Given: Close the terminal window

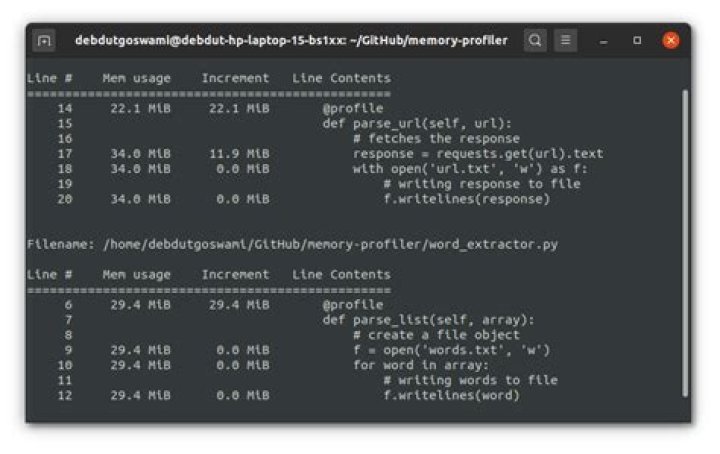Looking at the screenshot, I should coord(671,41).
